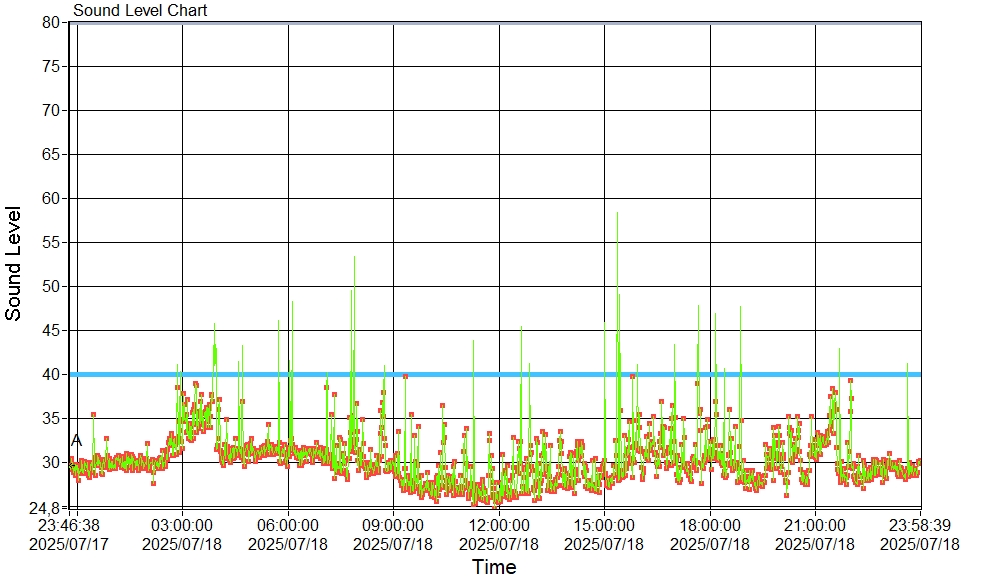Click the 80 value on y-axis

52,22
